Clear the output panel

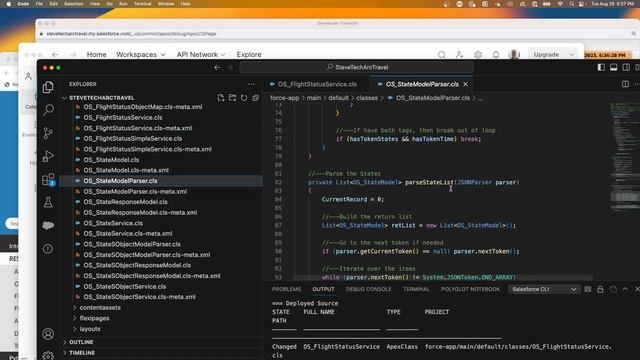point(587,289)
